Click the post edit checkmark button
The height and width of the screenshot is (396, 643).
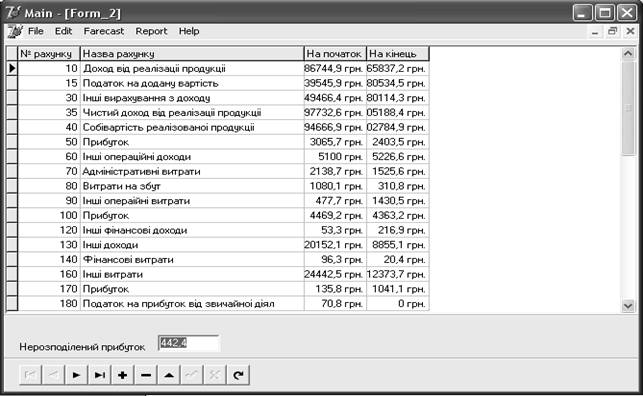[x=192, y=375]
